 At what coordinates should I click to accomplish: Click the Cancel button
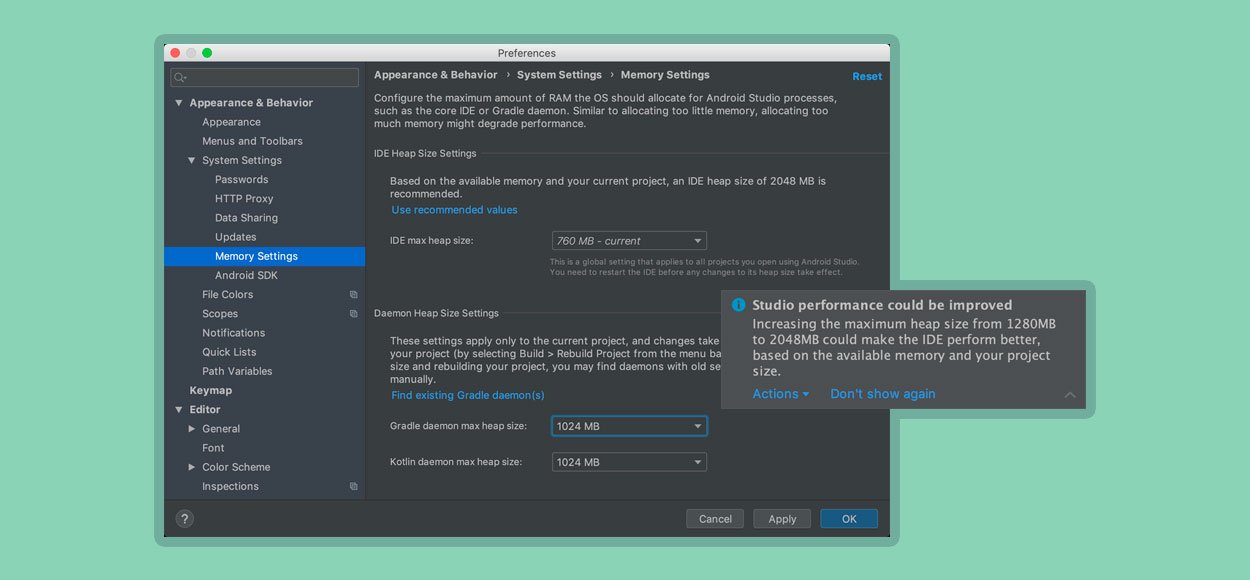[715, 519]
